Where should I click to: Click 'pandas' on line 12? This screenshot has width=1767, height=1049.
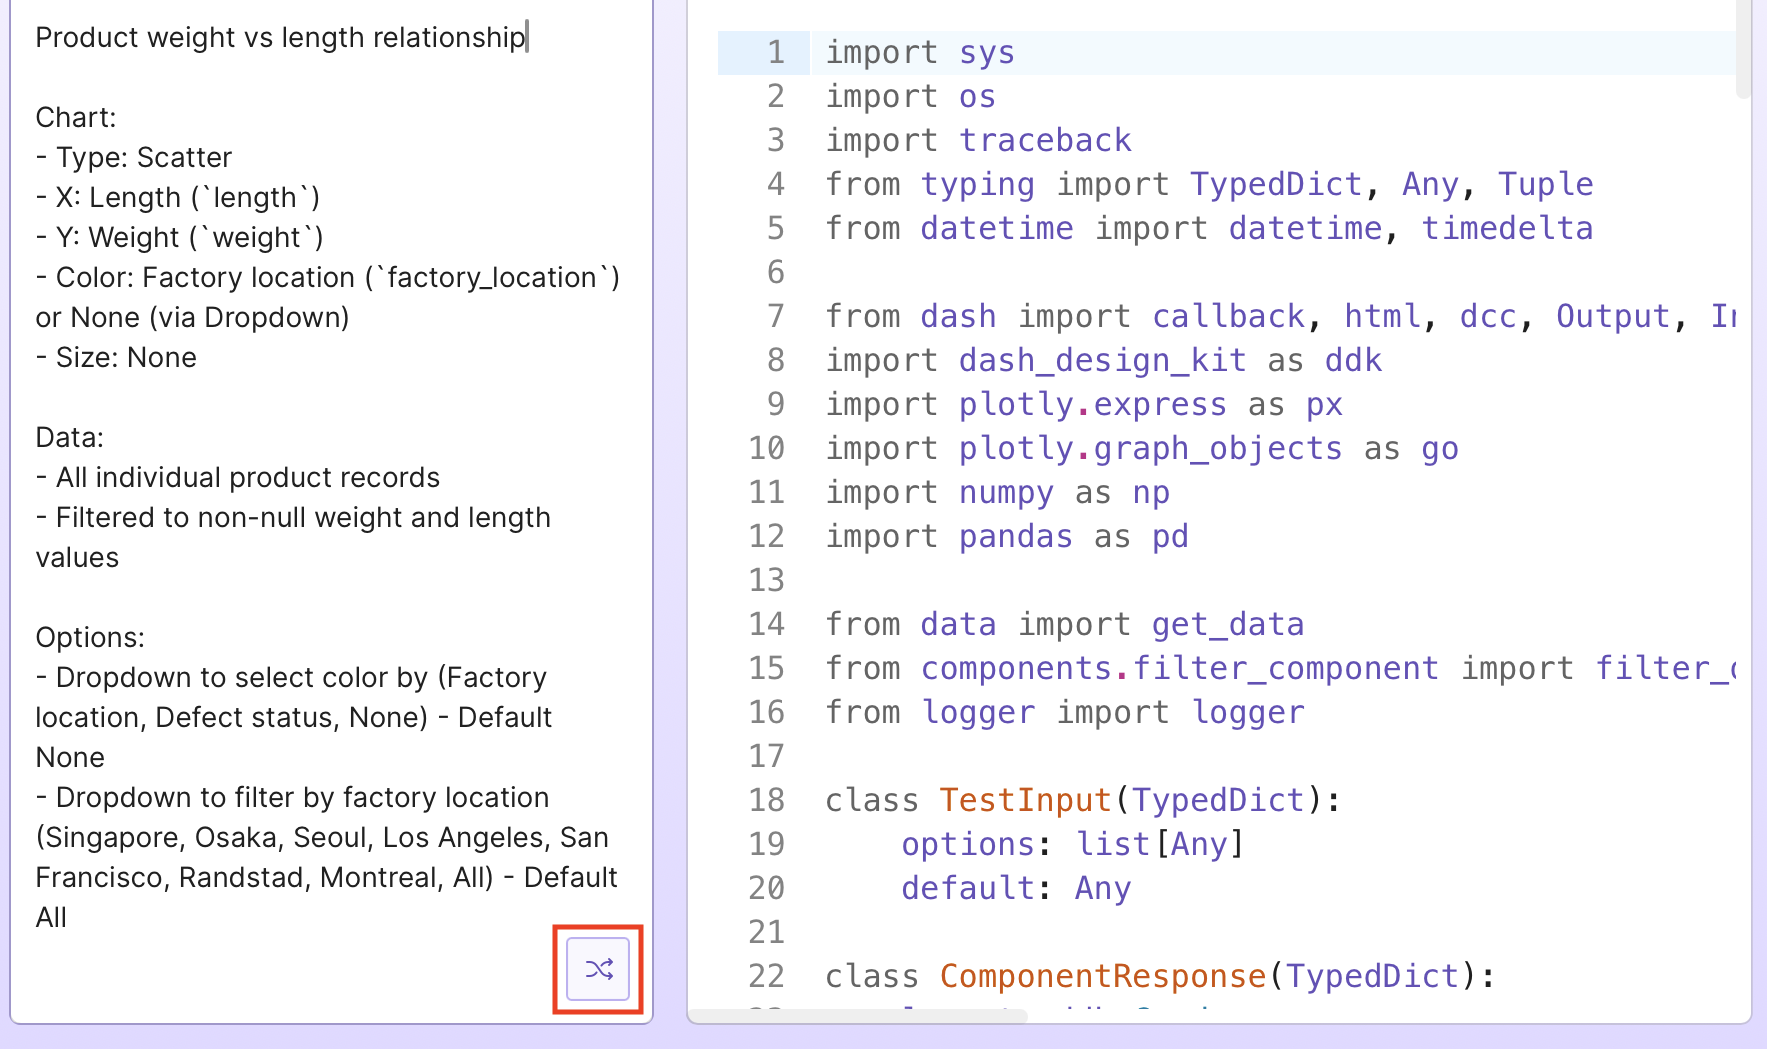coord(1015,536)
